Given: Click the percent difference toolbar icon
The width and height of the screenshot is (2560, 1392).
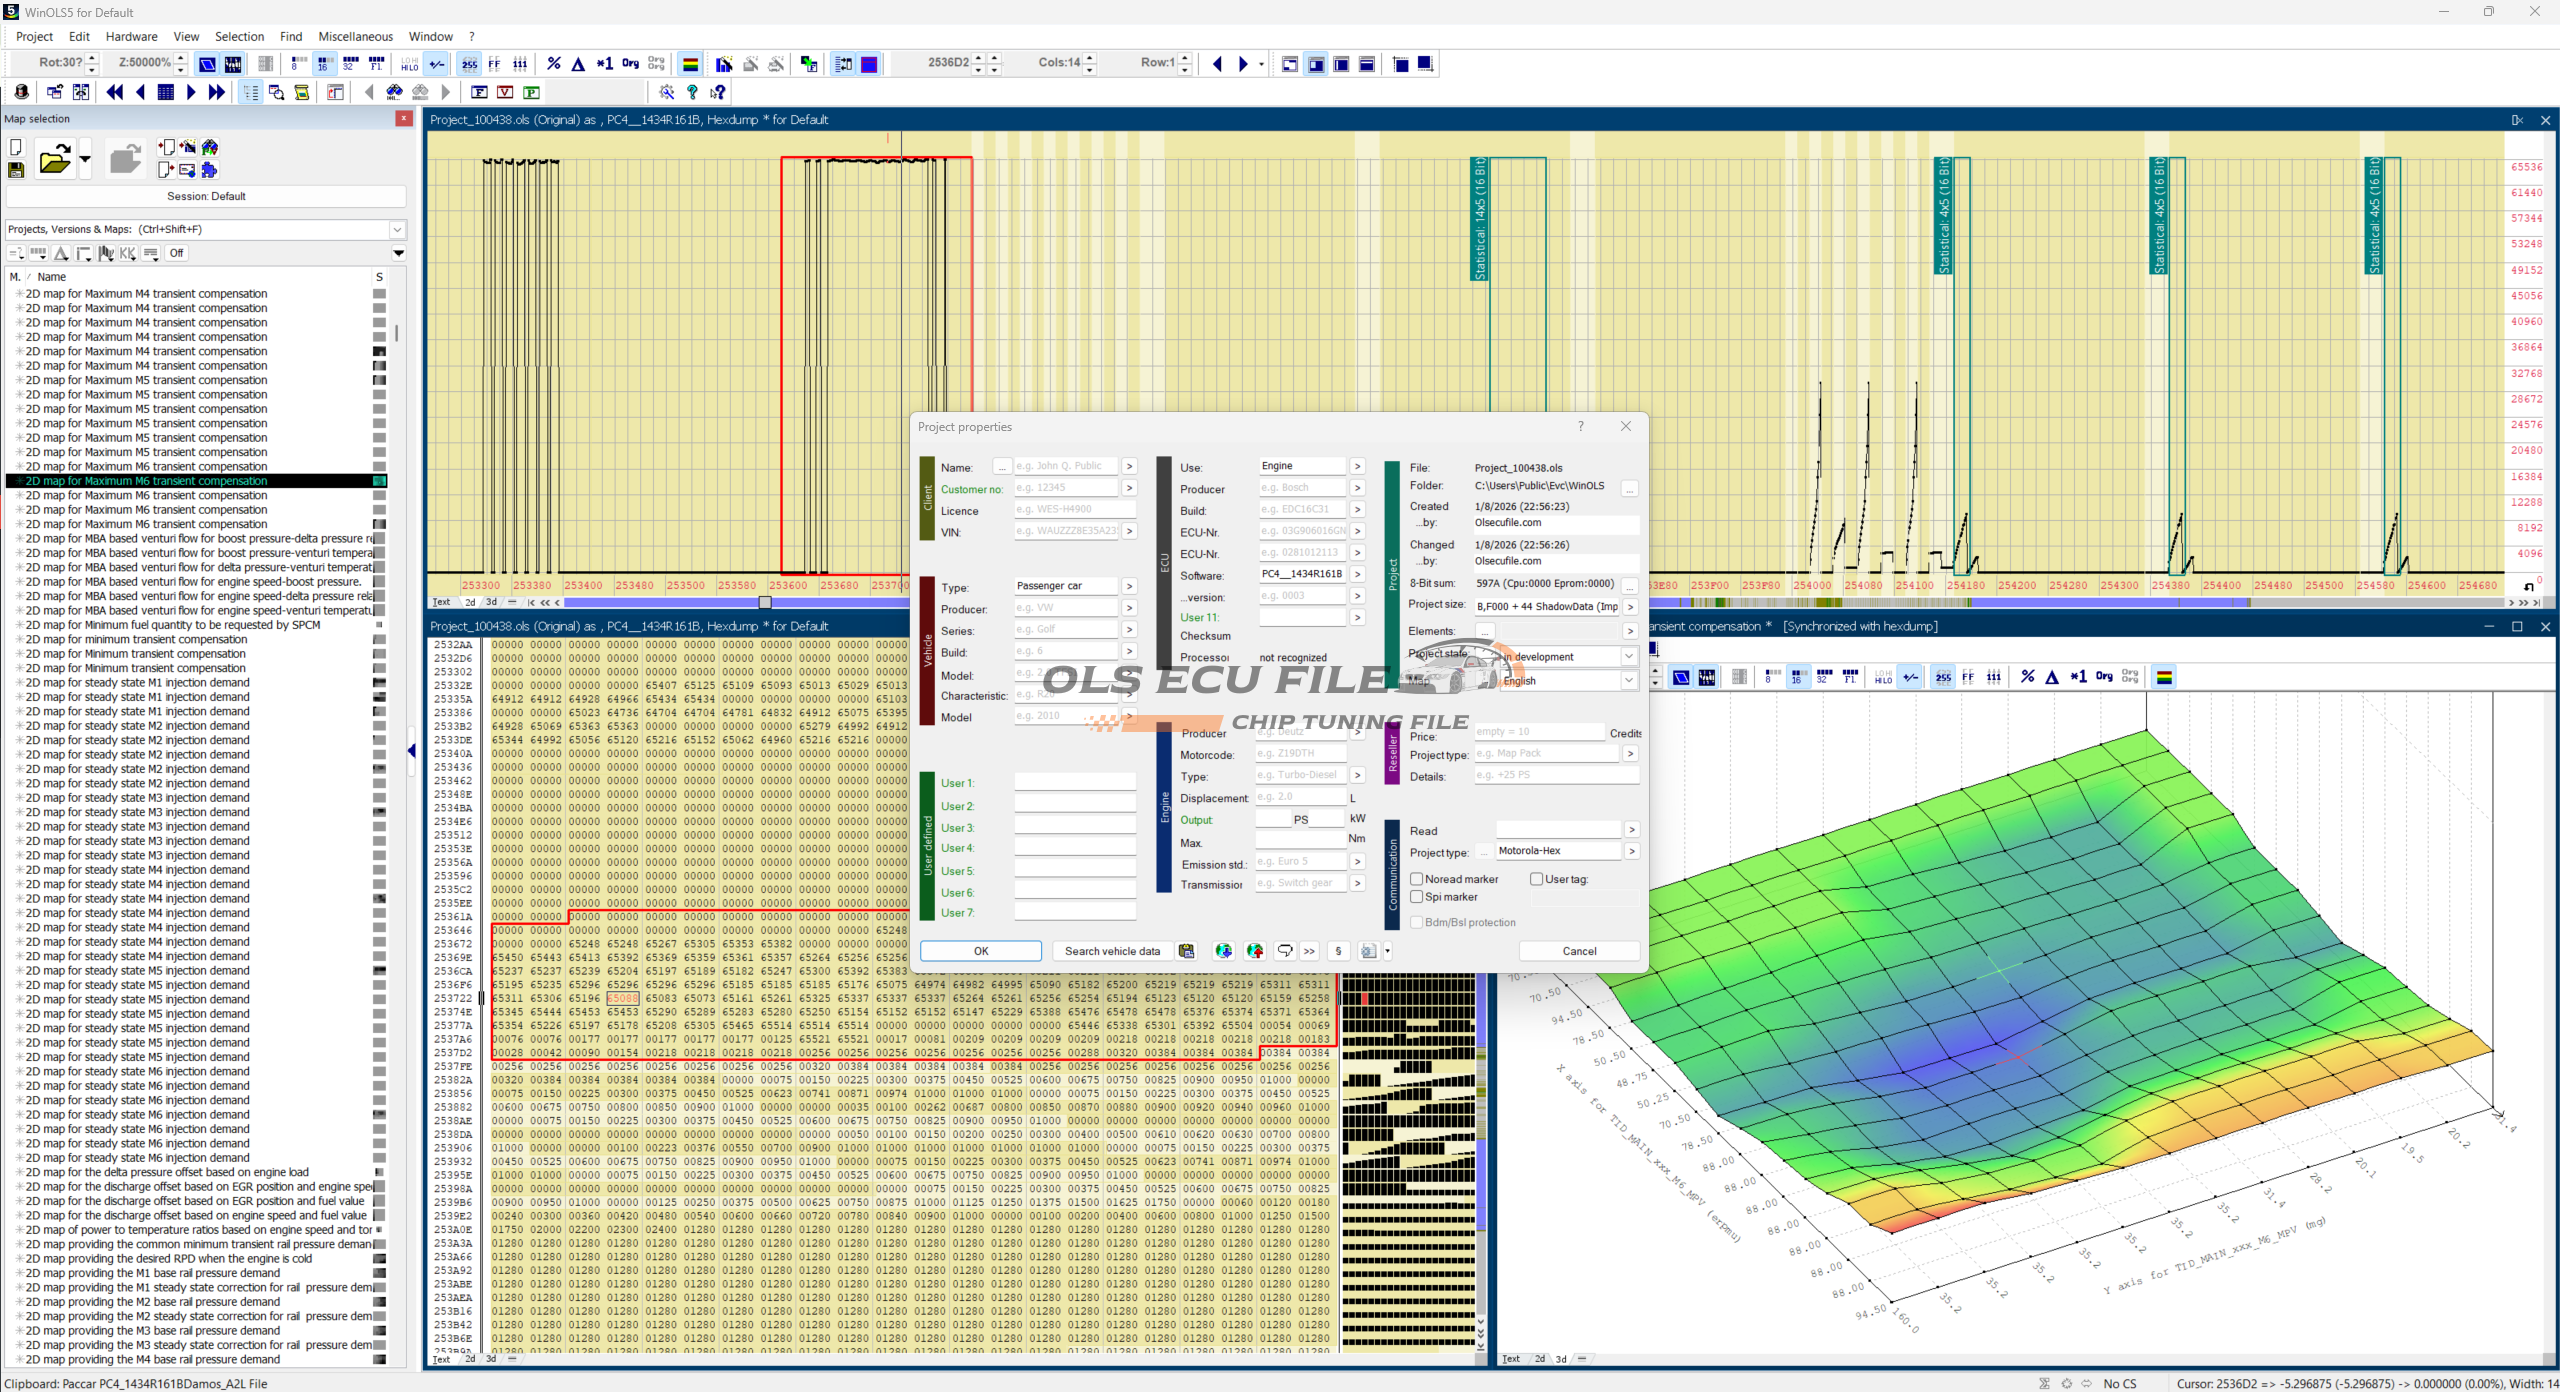Looking at the screenshot, I should coord(554,64).
